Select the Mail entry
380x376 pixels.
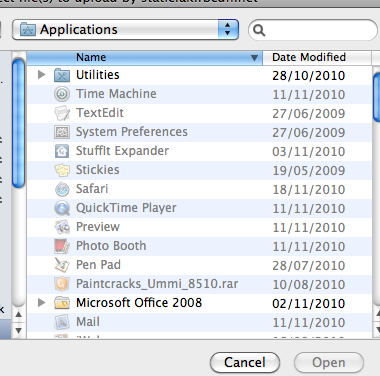pos(88,322)
